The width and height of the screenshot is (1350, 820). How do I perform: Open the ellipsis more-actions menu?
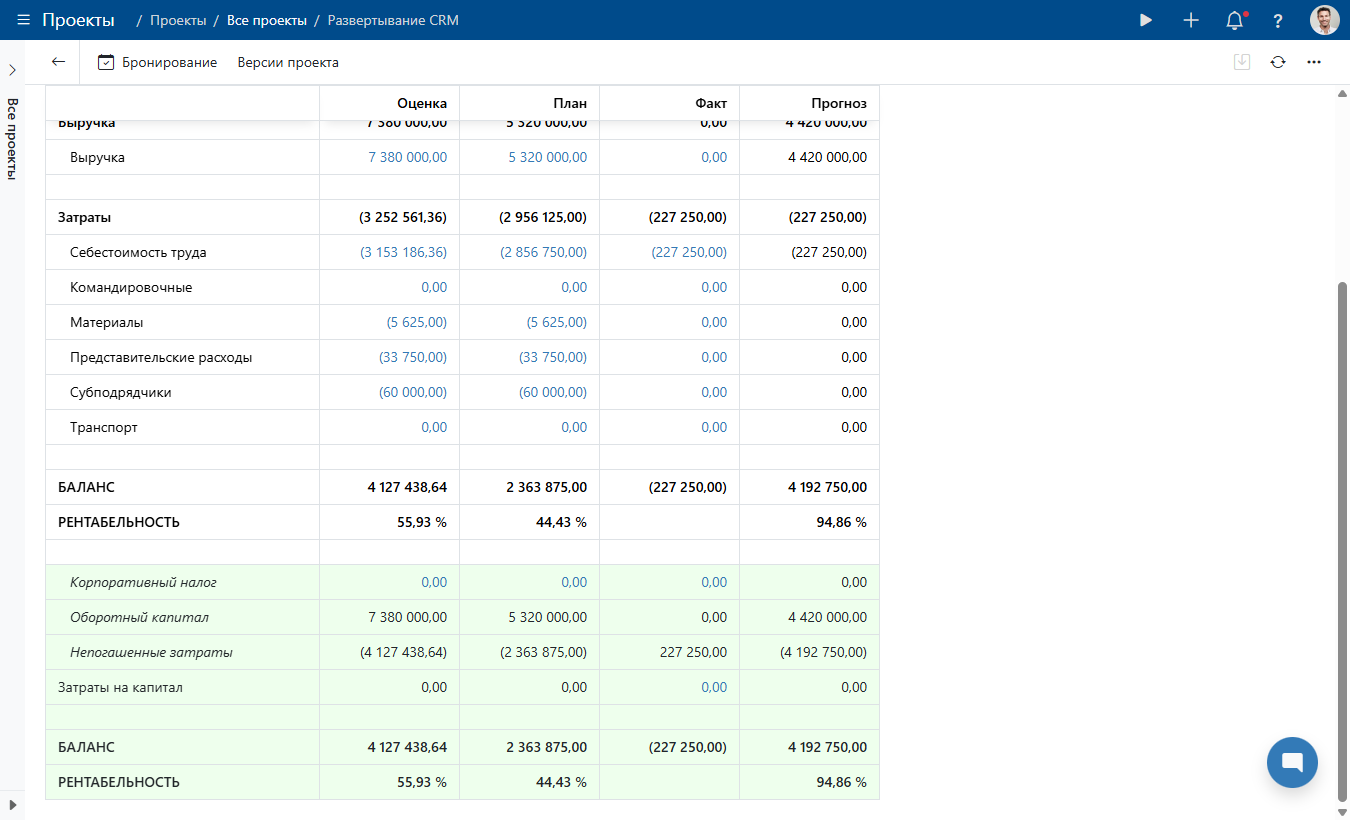[x=1314, y=61]
